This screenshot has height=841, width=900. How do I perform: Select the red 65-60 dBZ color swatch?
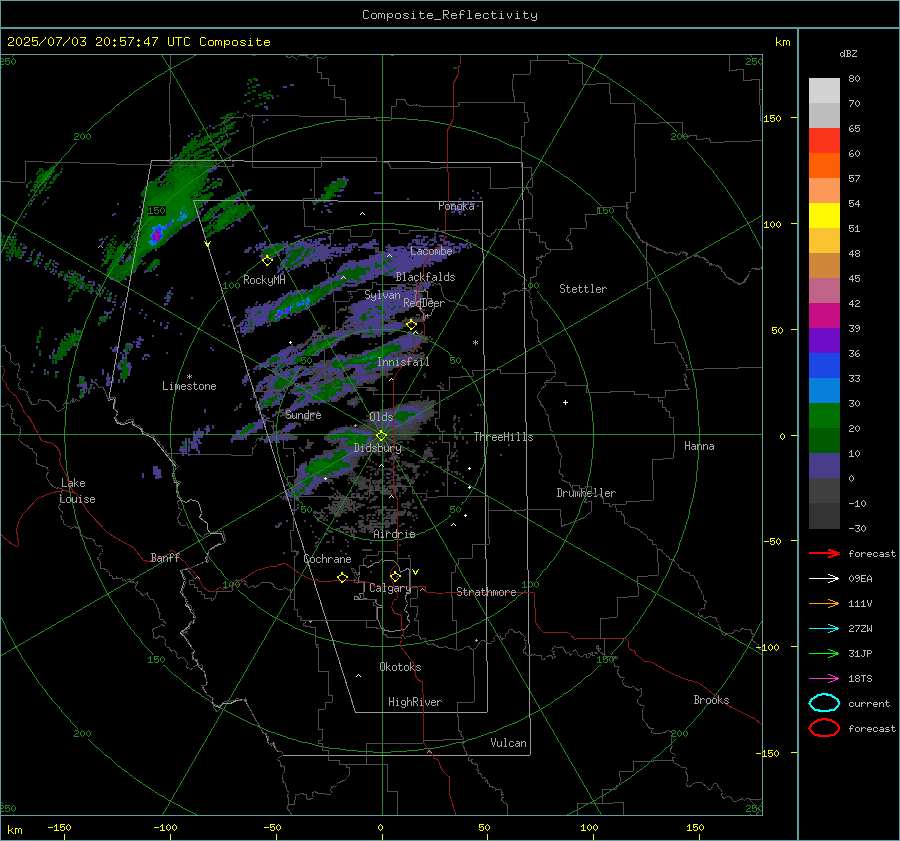(824, 141)
